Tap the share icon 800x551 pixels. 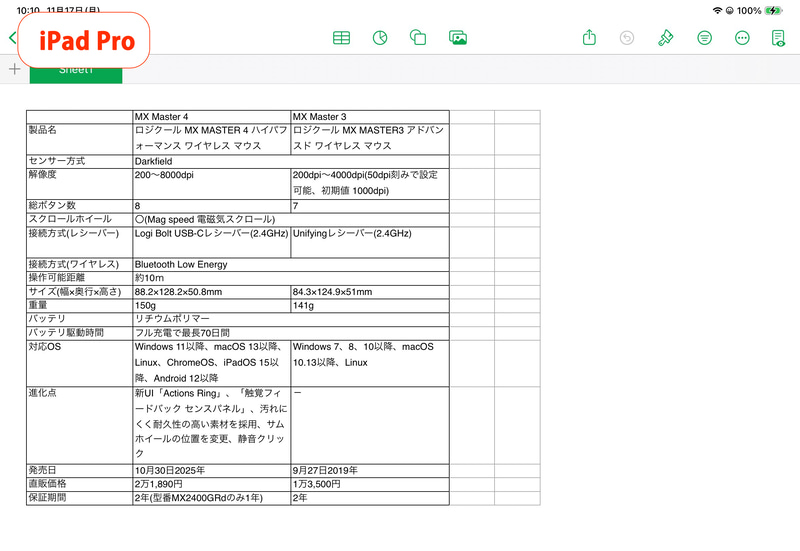click(589, 37)
